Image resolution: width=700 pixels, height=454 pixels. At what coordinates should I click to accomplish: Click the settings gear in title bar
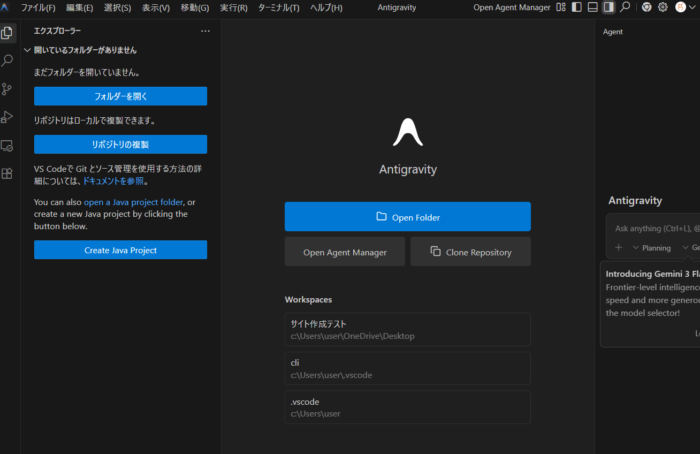coord(662,8)
